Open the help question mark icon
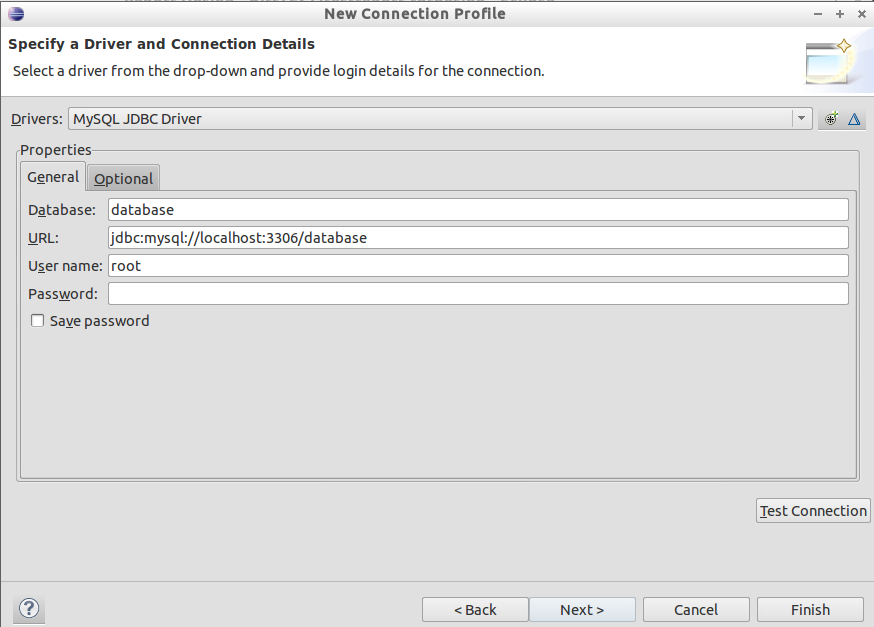Viewport: 874px width, 627px height. 29,608
